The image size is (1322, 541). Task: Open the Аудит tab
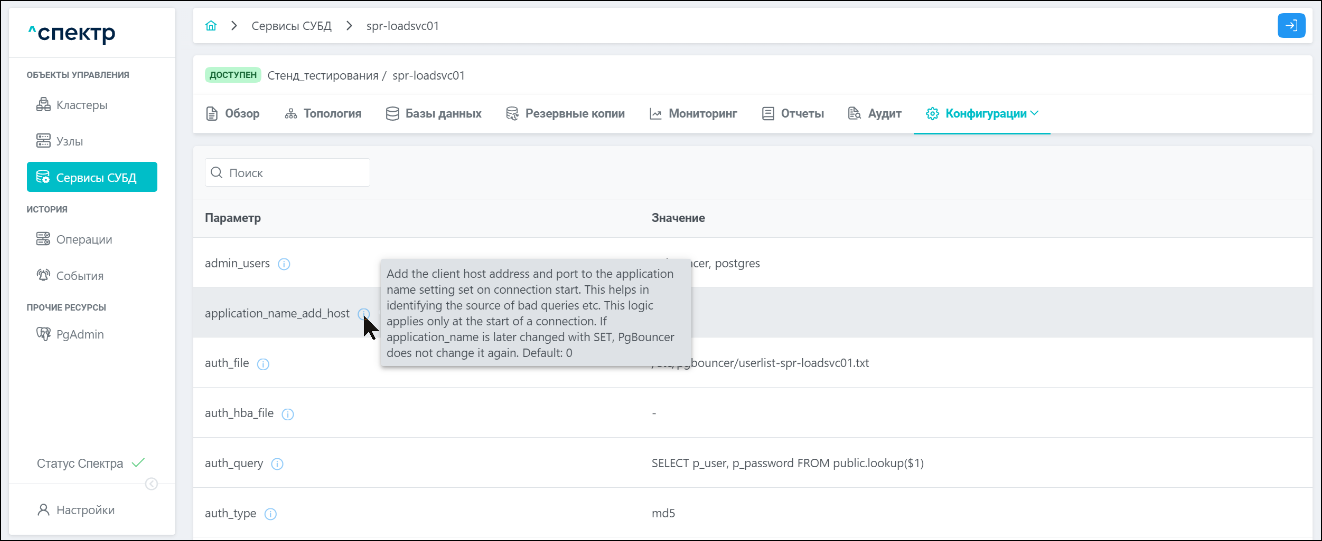875,114
